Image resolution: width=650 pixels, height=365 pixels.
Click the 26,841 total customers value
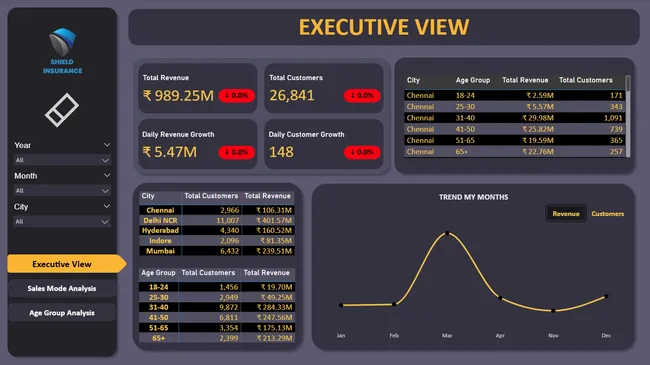tap(292, 96)
